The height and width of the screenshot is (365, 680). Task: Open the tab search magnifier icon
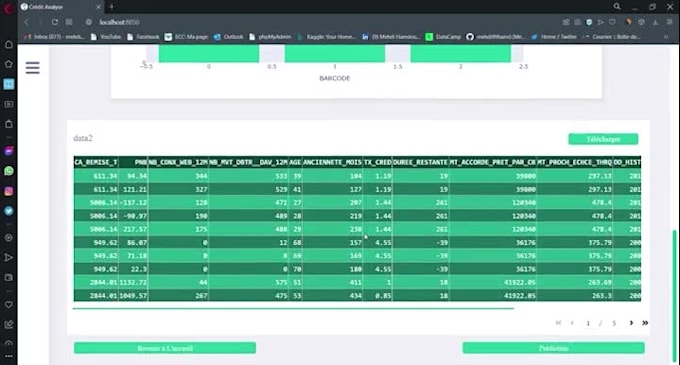point(617,7)
